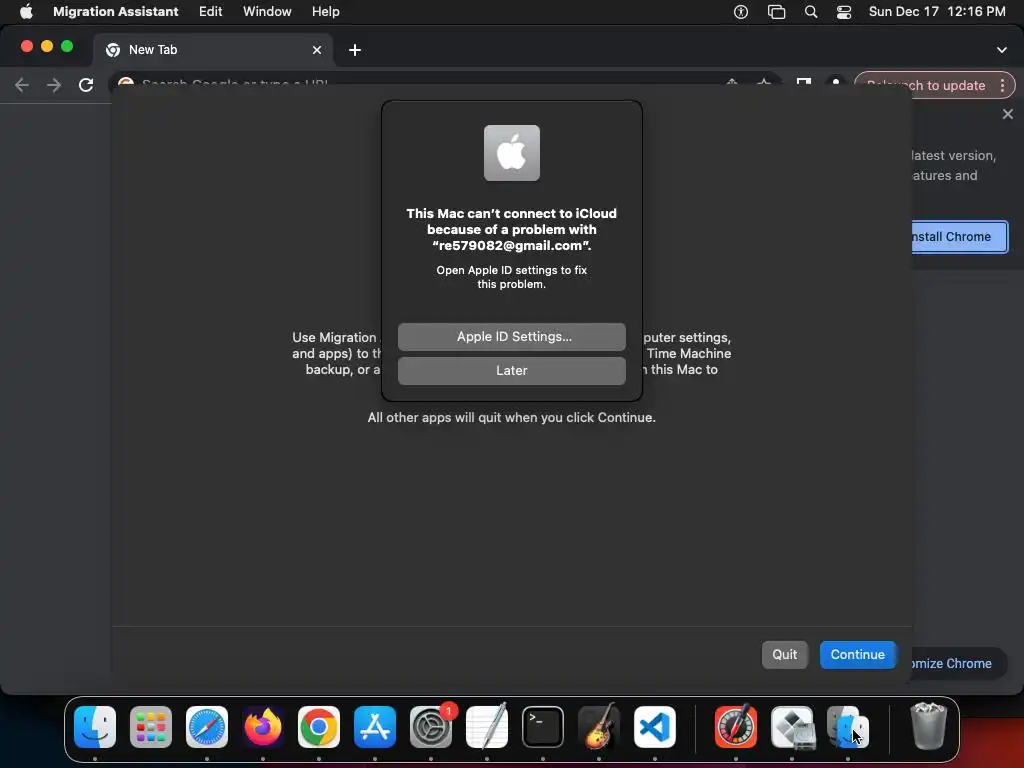Open Trash from the Dock
The height and width of the screenshot is (768, 1024).
928,726
